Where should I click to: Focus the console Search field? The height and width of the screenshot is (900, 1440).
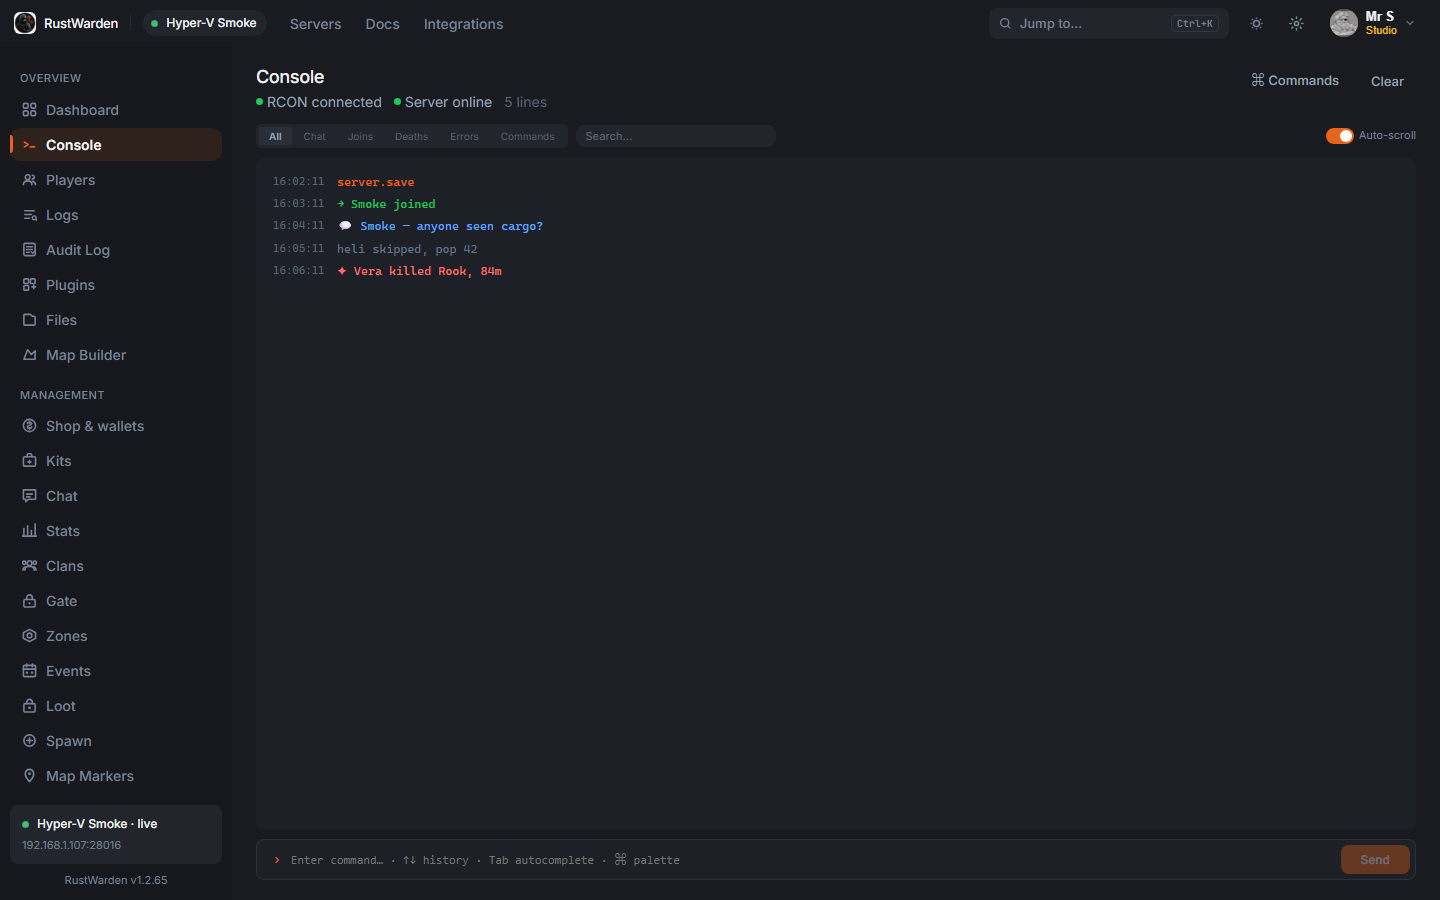pos(676,136)
